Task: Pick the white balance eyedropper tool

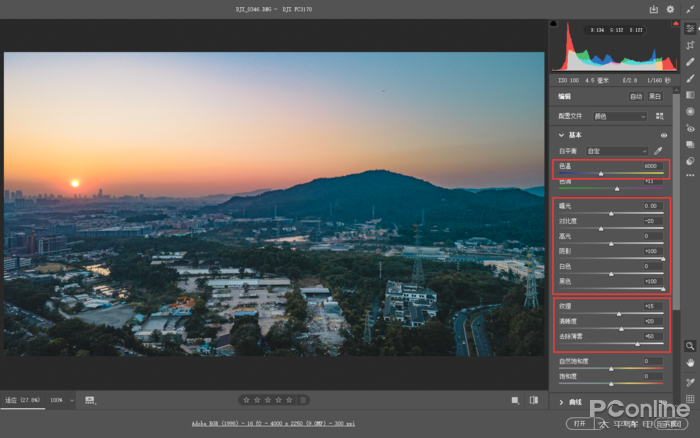Action: point(659,151)
